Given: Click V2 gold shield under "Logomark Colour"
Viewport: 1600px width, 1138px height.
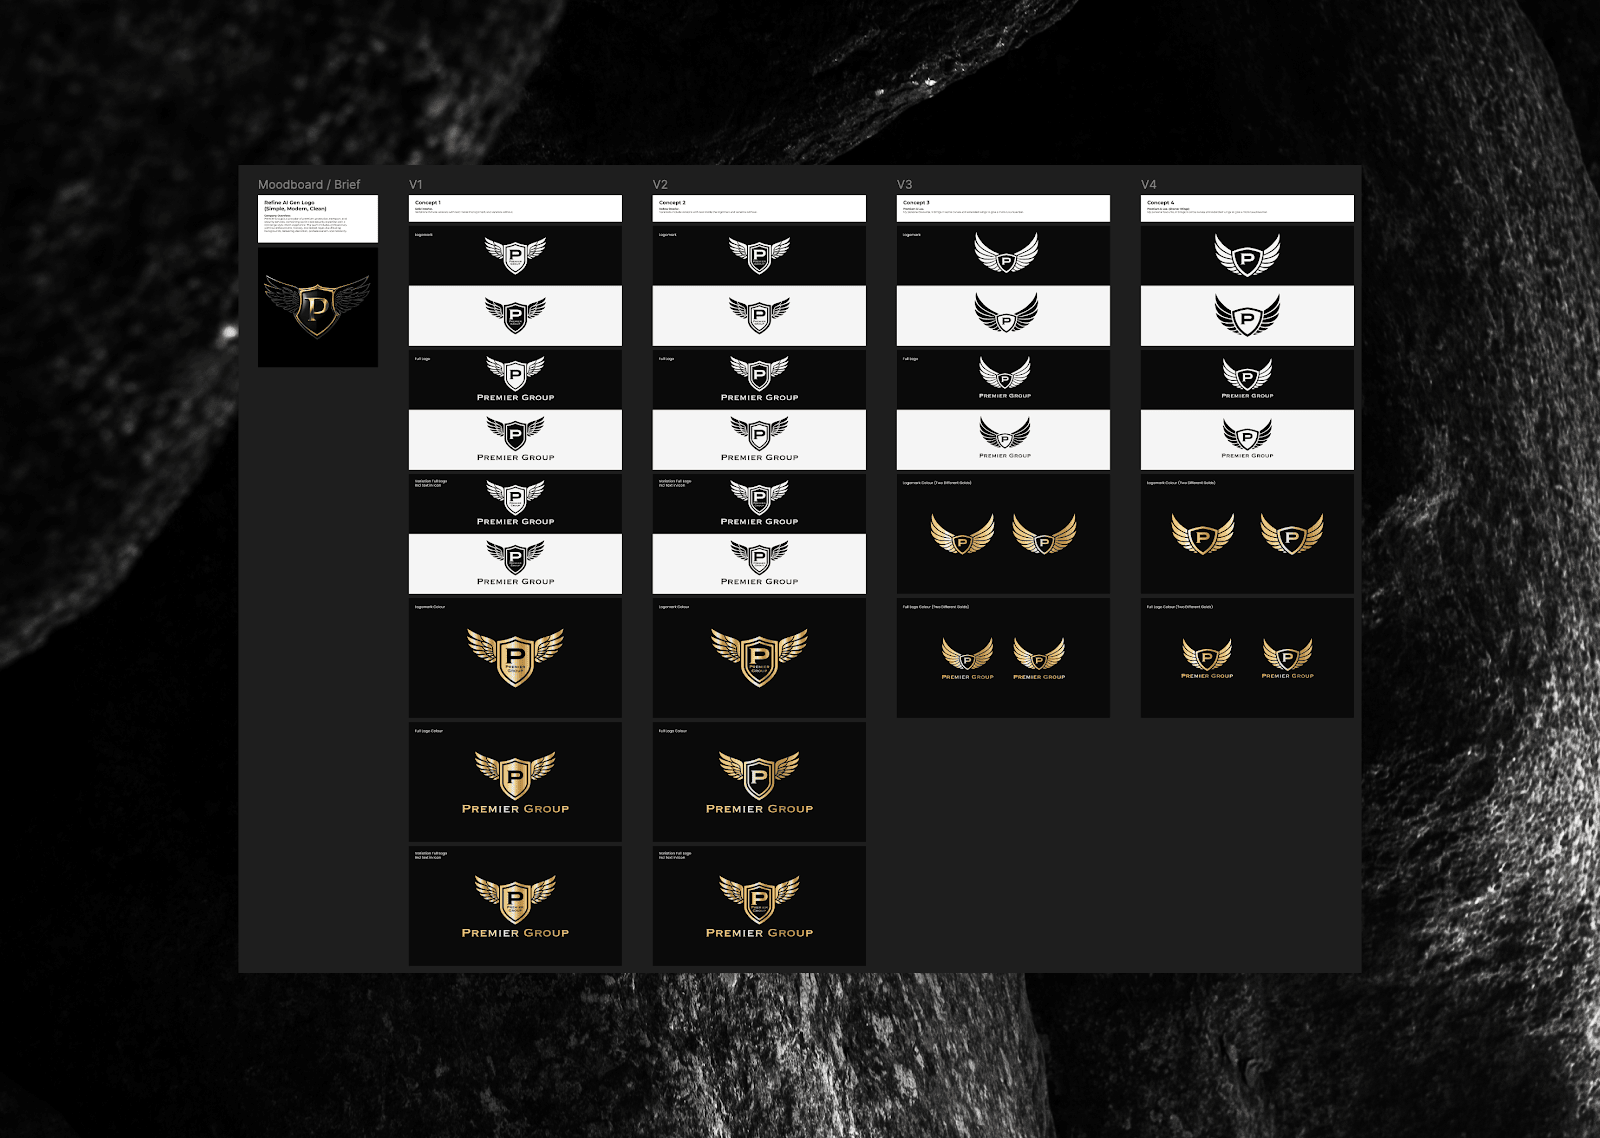Looking at the screenshot, I should 759,657.
